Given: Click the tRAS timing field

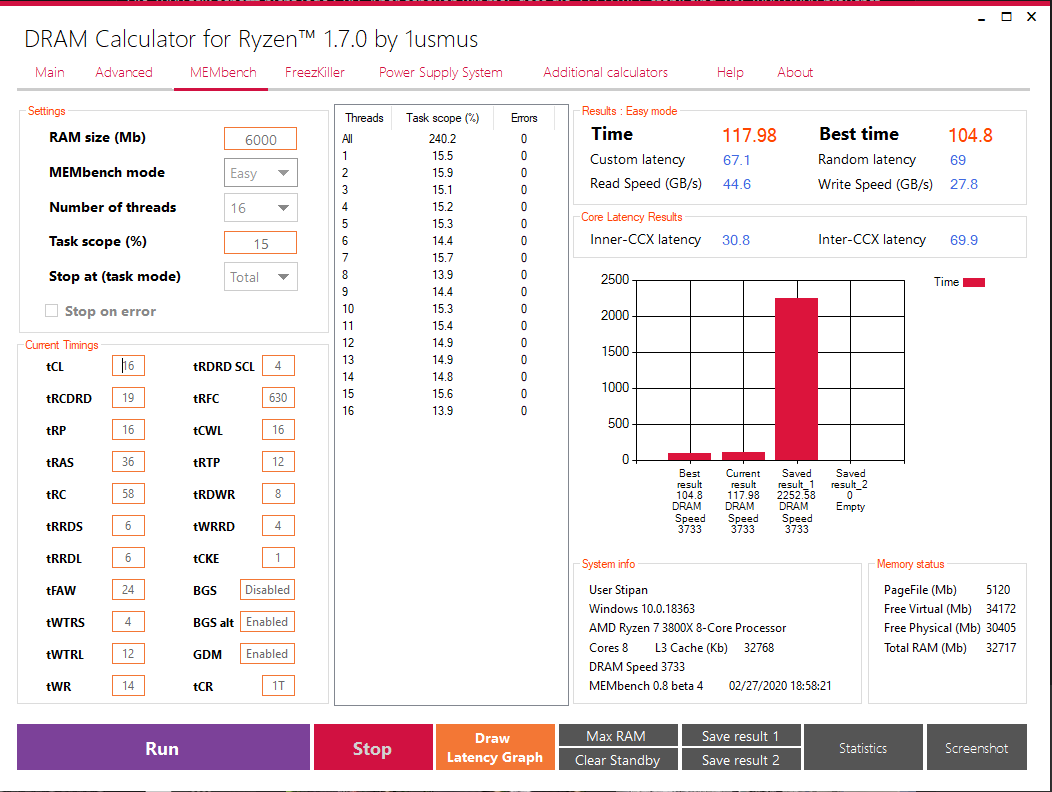Looking at the screenshot, I should click(128, 462).
